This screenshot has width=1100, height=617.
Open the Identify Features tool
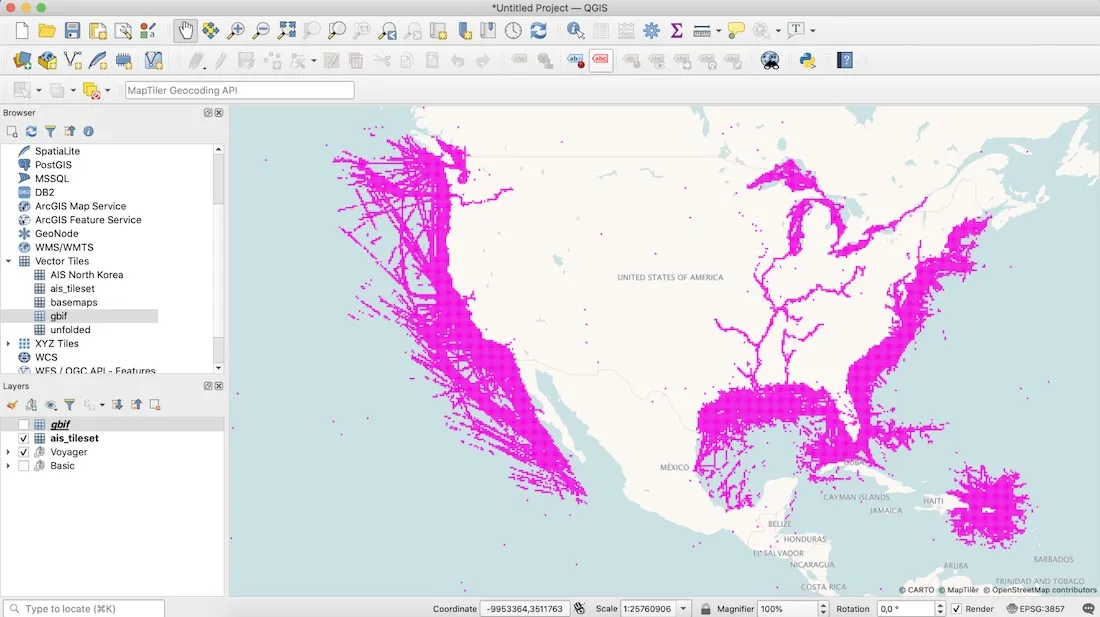[574, 30]
